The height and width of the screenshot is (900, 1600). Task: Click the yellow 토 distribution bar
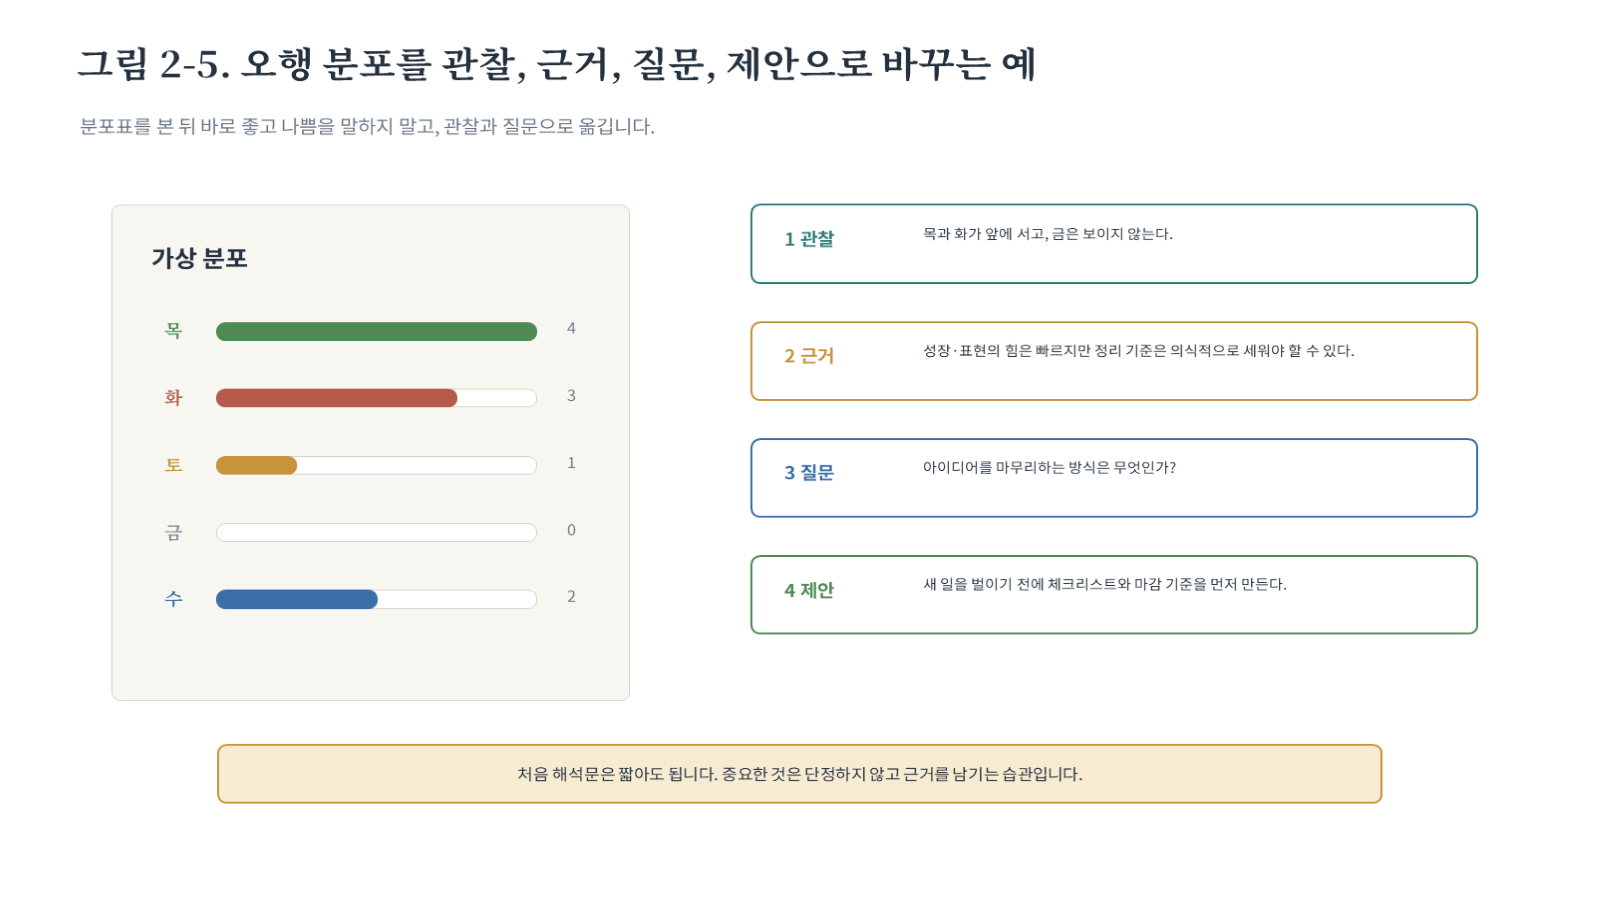click(x=376, y=465)
